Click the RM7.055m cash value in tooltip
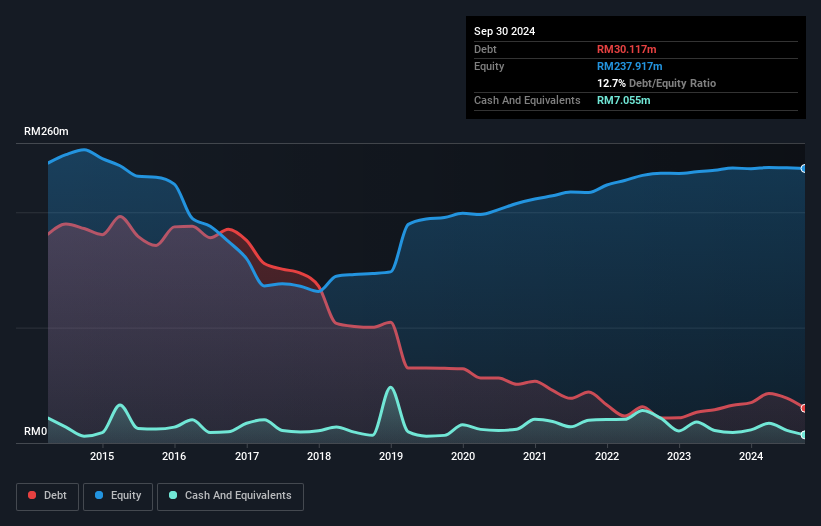Viewport: 821px width, 526px height. click(x=624, y=100)
